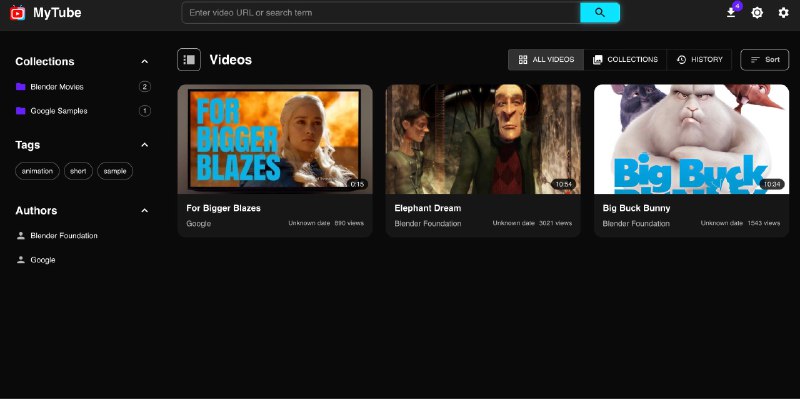This screenshot has width=800, height=399.
Task: Click the Elephant Dream title
Action: [428, 208]
